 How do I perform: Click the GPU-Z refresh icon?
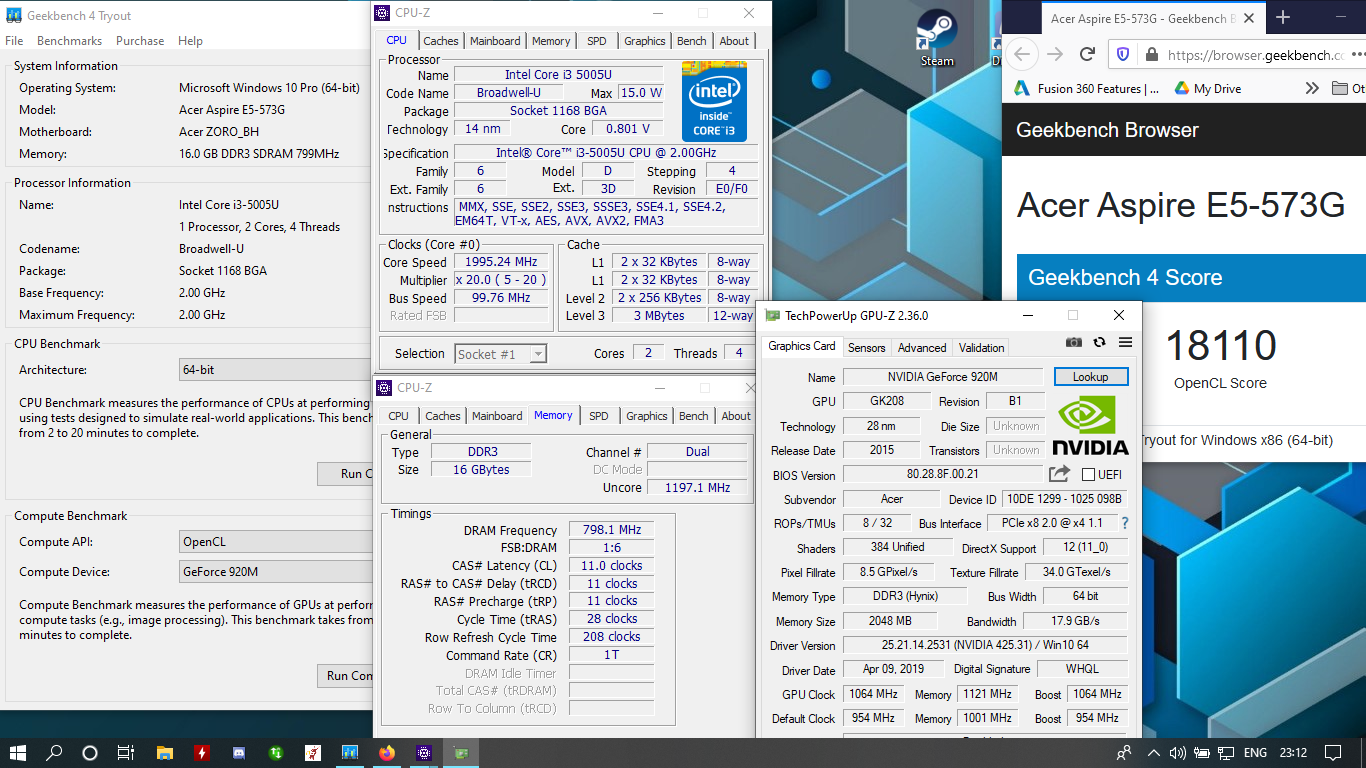pyautogui.click(x=1099, y=342)
